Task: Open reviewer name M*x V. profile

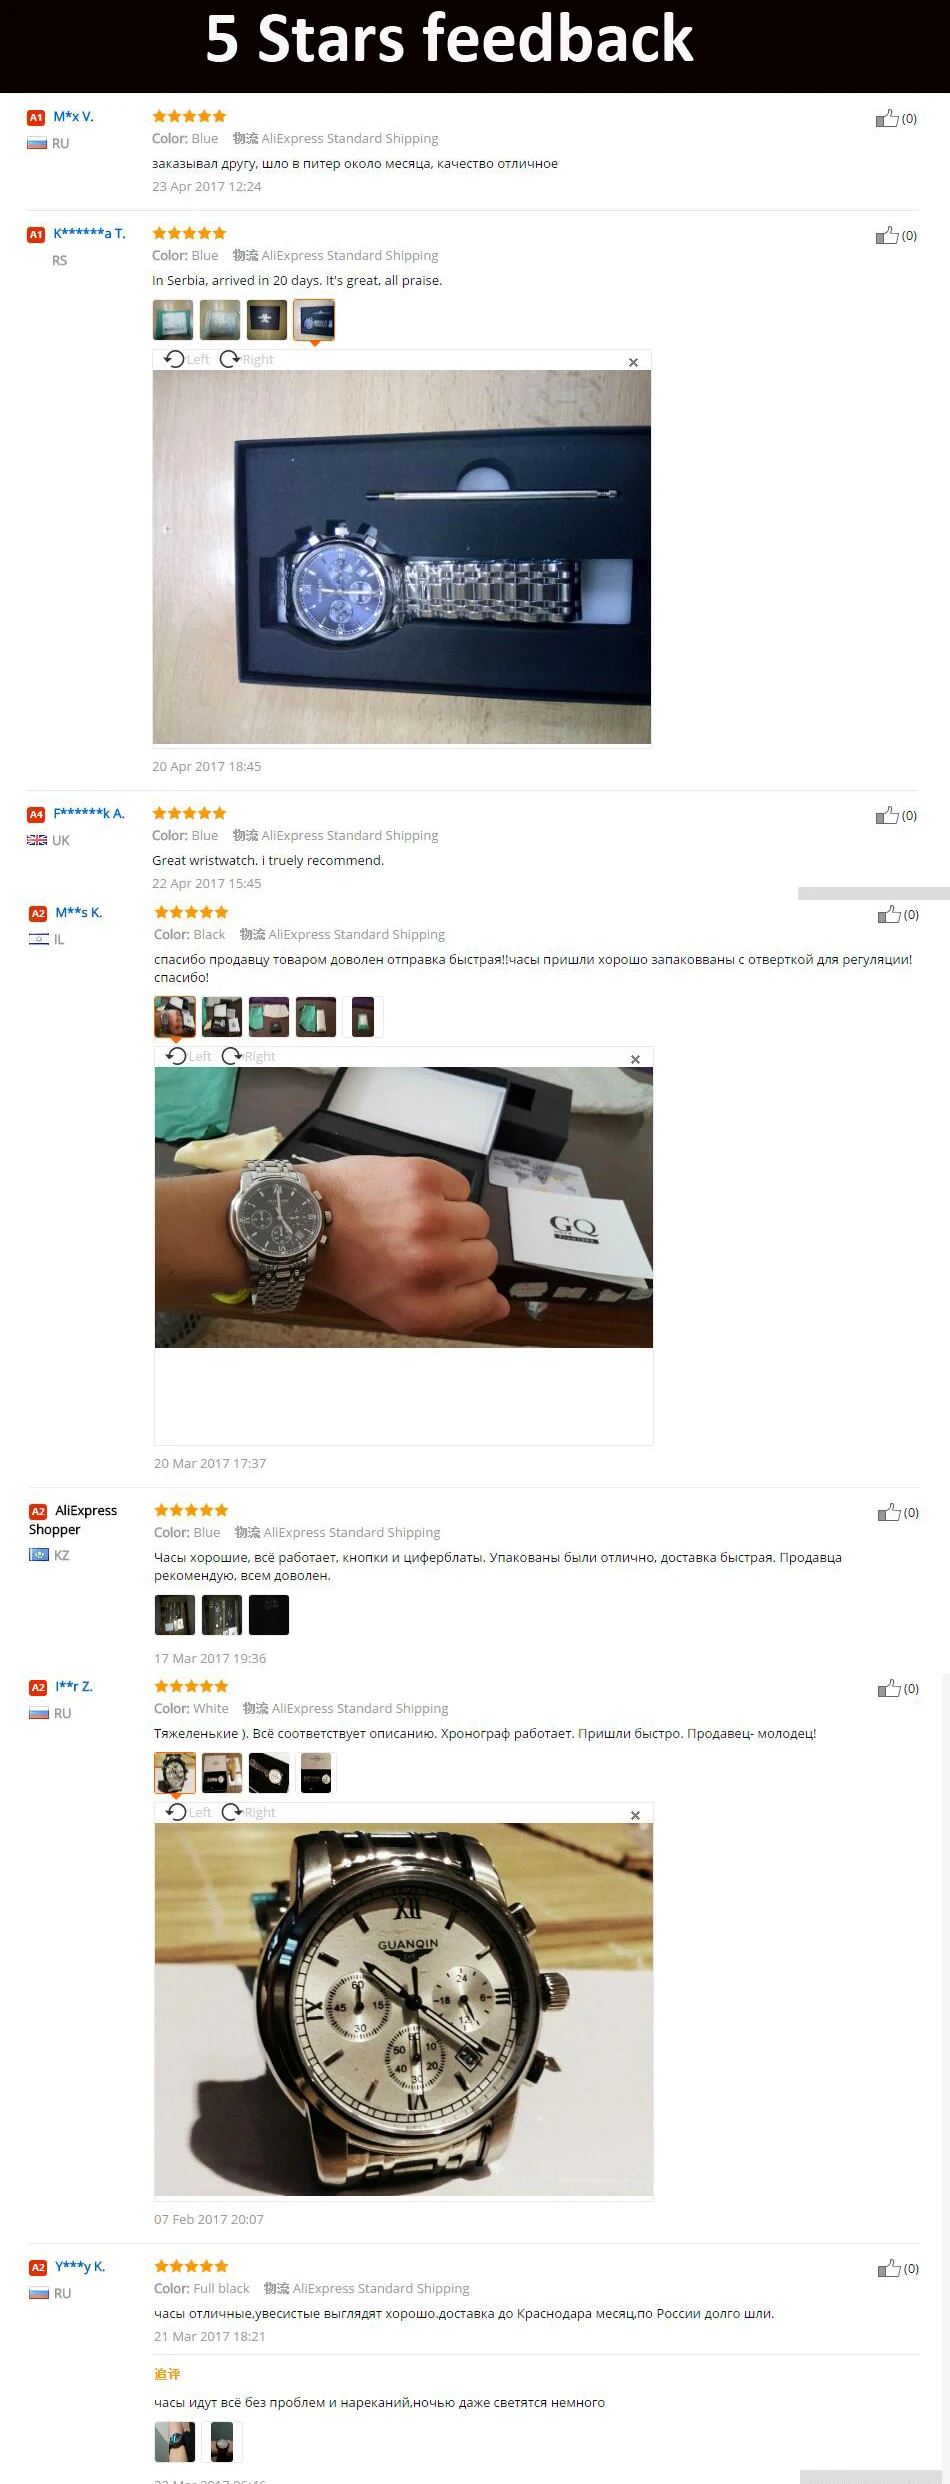Action: point(74,117)
